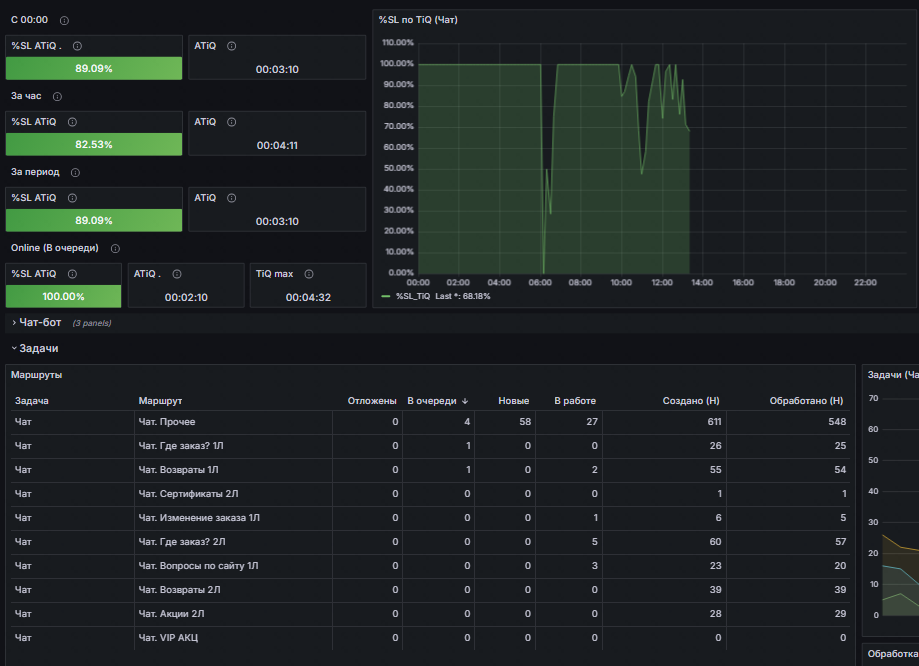Click green %SL_TiQ legend color swatch
This screenshot has height=666, width=919.
pos(386,297)
